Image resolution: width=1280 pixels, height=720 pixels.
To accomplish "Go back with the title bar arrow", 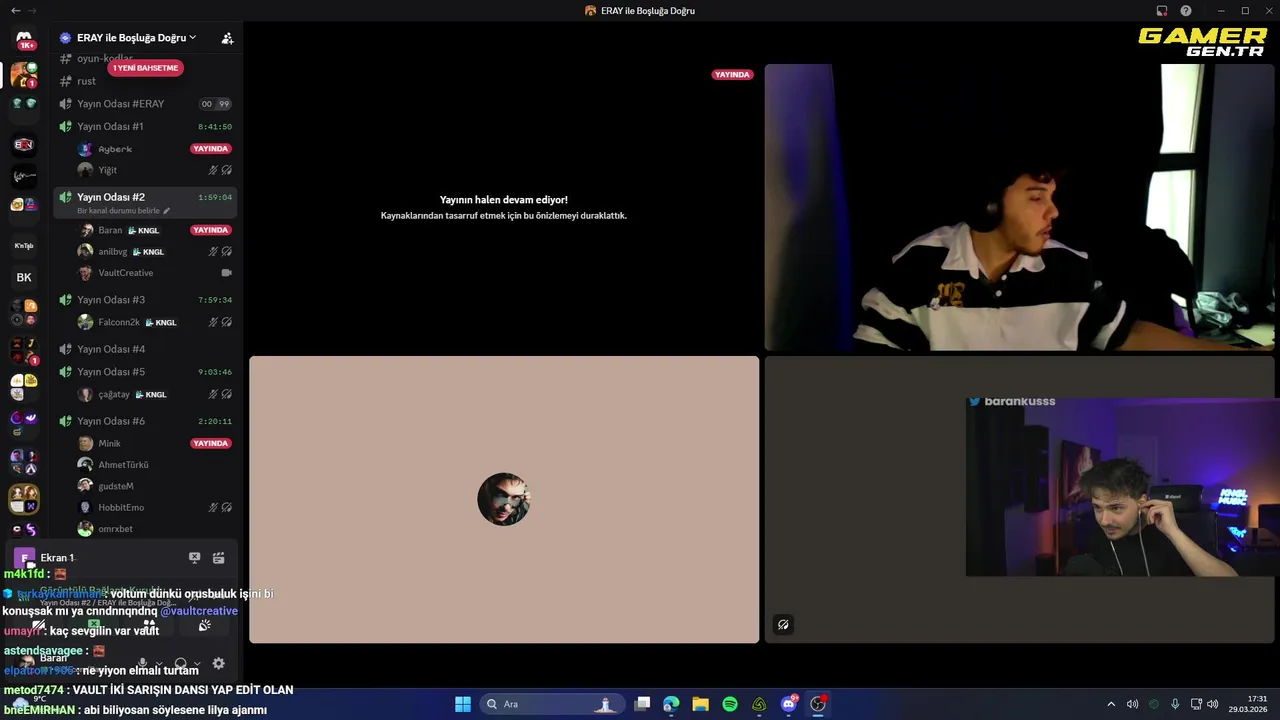I will [x=15, y=11].
